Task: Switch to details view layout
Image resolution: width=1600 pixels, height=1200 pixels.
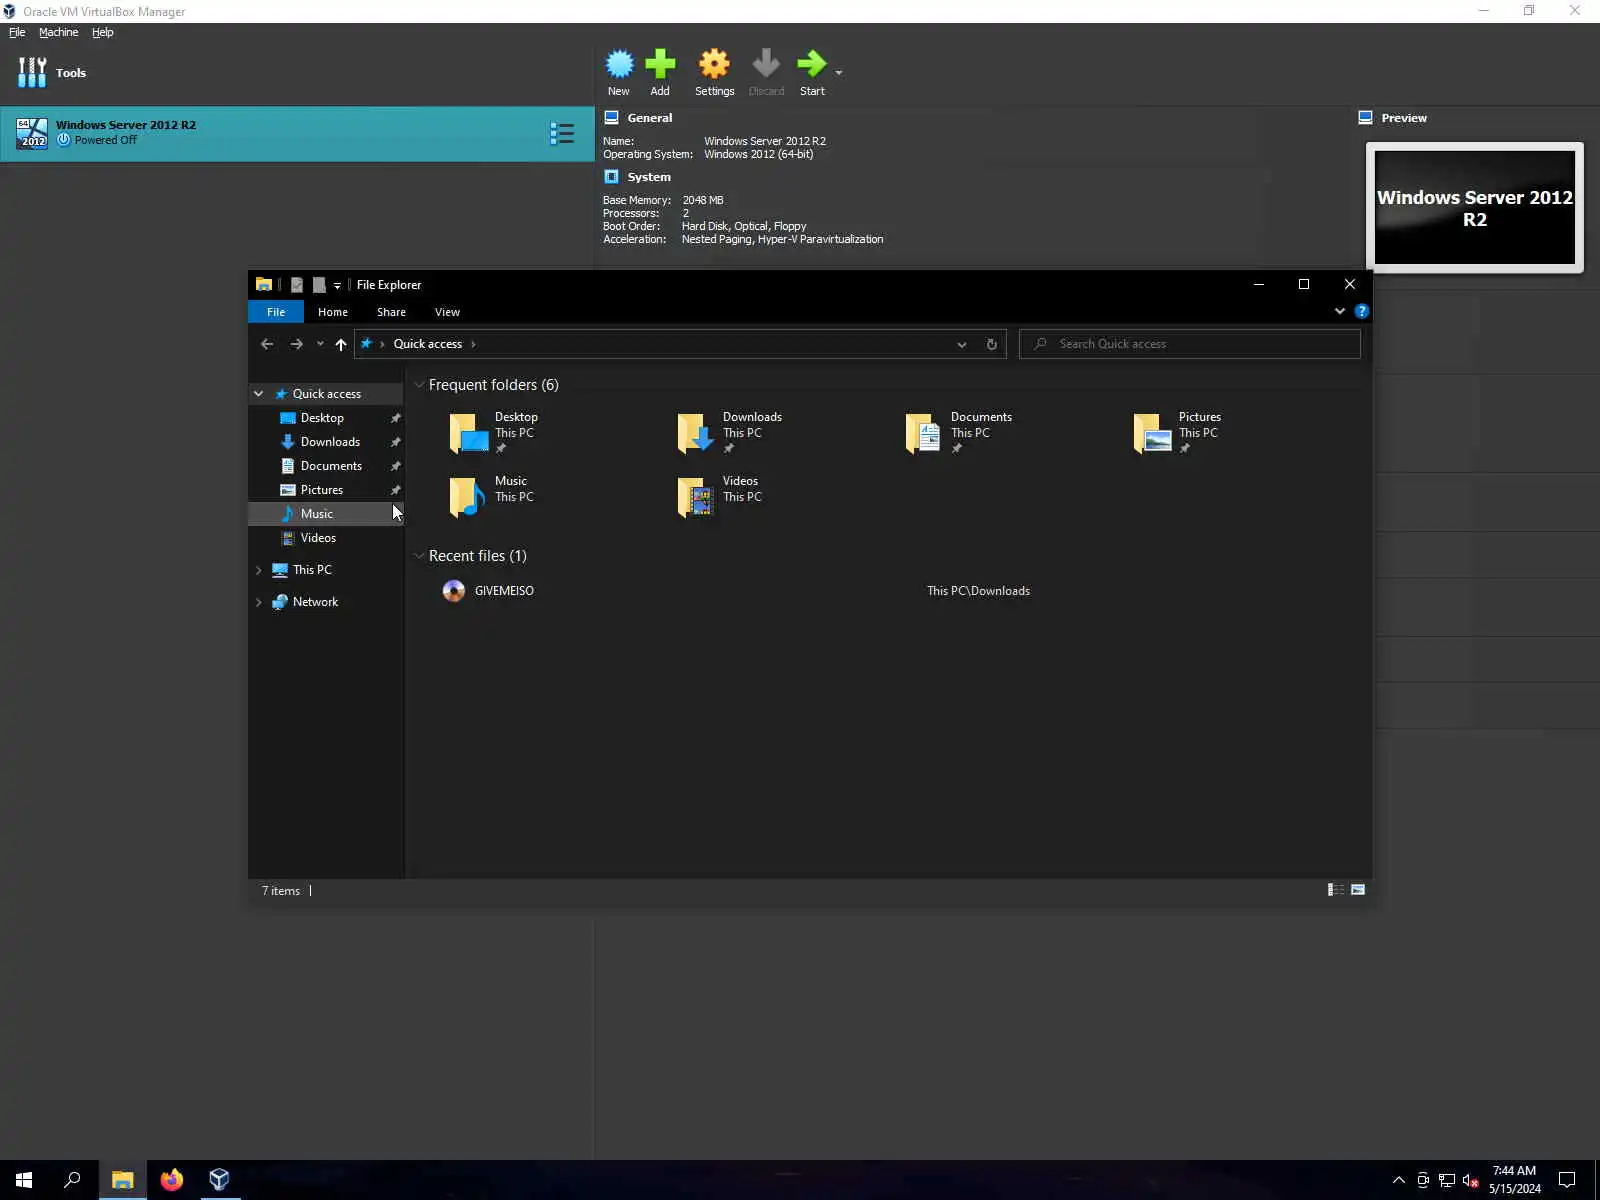Action: click(1335, 890)
